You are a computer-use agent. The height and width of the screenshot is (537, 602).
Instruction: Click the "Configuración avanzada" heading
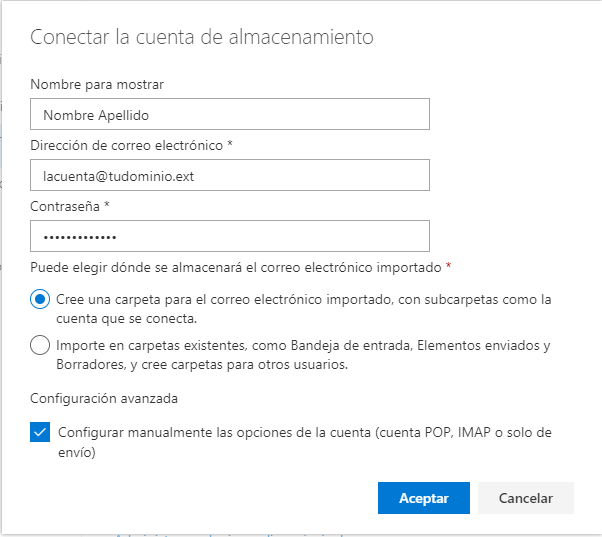click(x=105, y=398)
